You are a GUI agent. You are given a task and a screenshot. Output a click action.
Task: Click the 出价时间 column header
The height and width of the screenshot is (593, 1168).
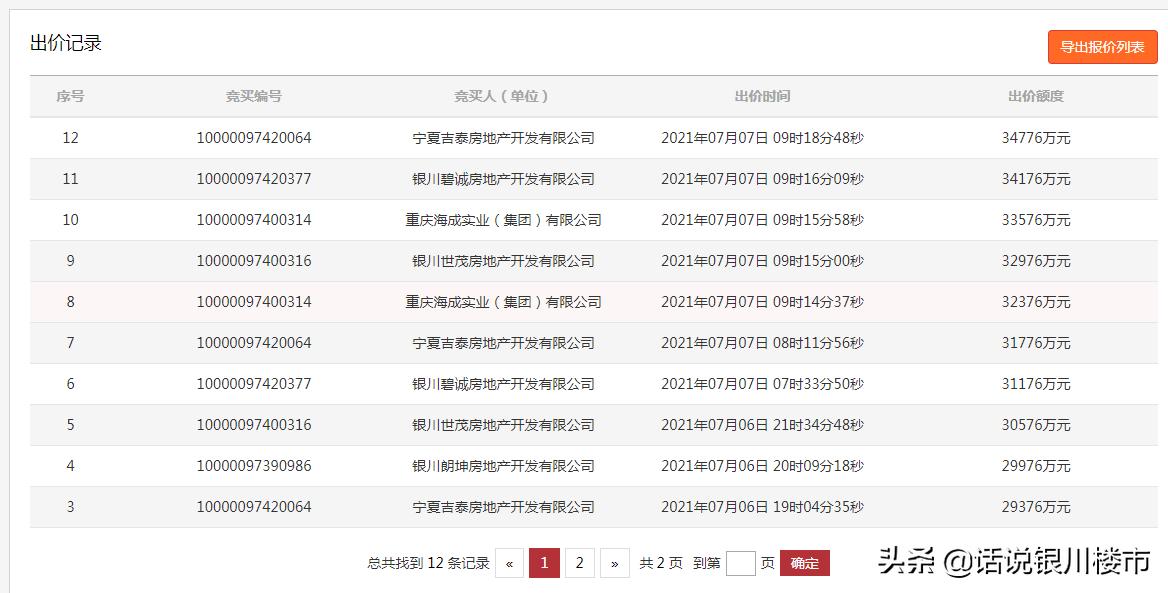point(762,96)
